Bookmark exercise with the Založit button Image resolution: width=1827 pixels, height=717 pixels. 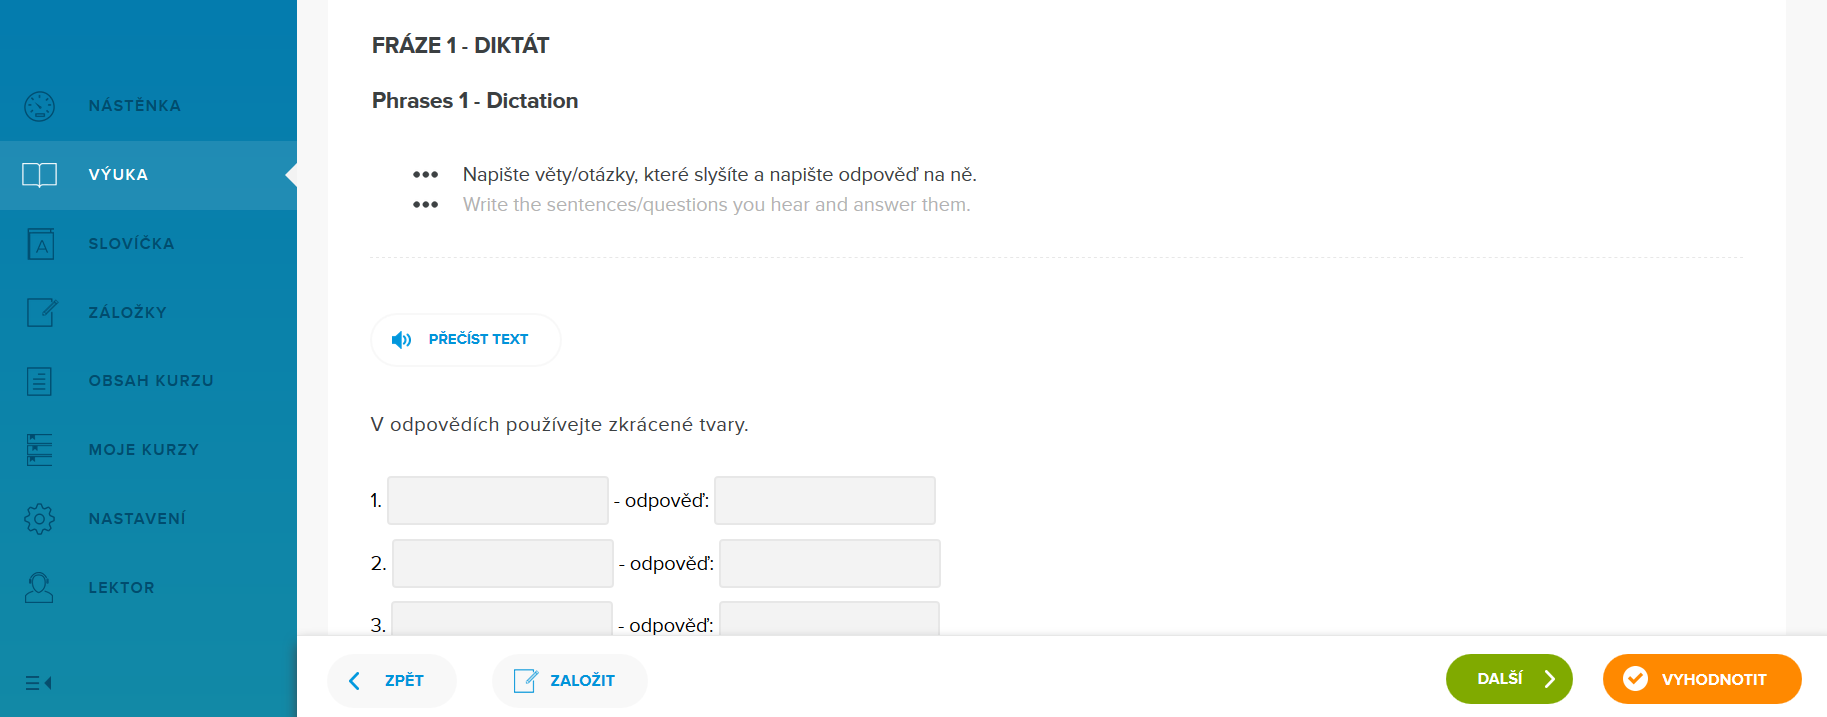point(569,681)
